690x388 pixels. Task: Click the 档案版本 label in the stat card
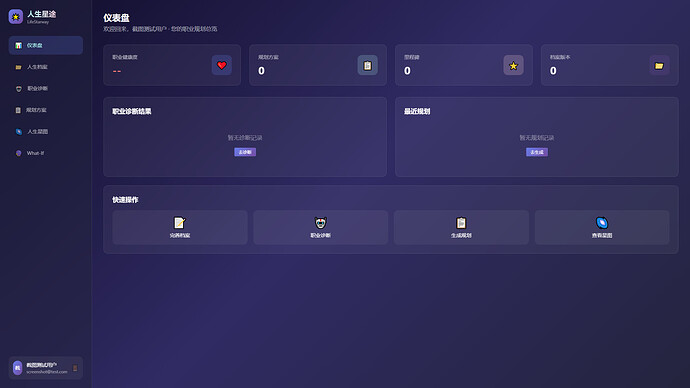pos(560,57)
